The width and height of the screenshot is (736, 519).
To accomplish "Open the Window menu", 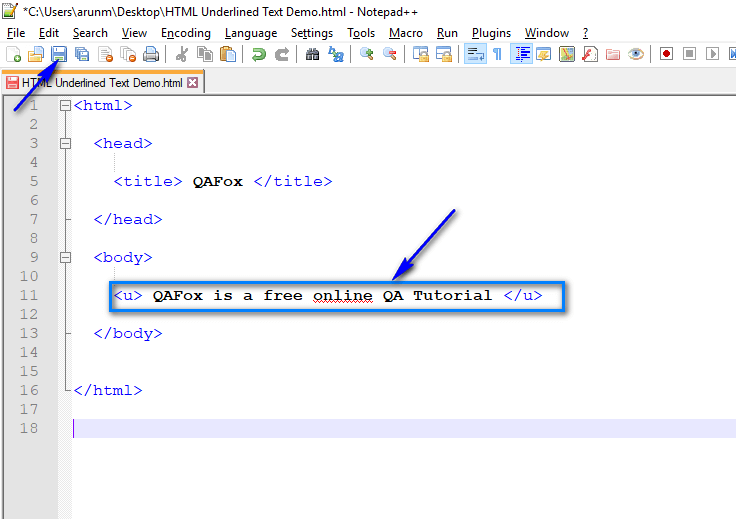I will 547,33.
